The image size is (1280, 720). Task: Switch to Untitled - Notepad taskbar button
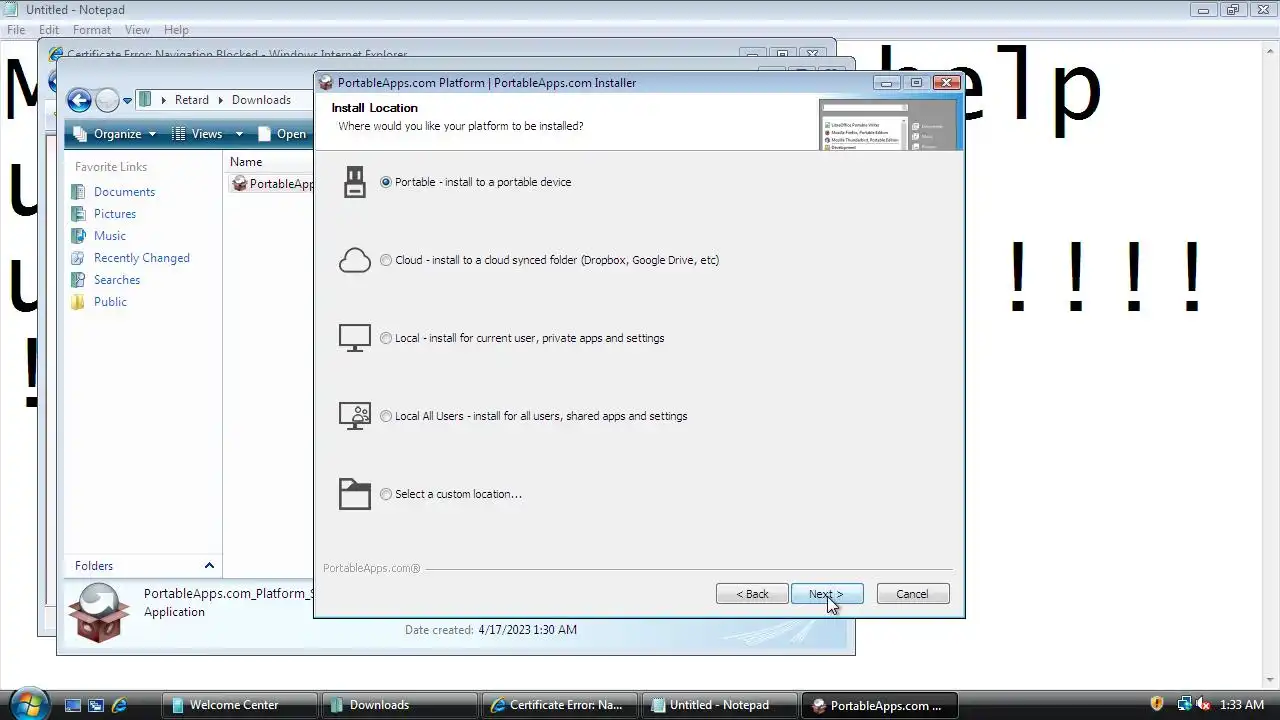click(x=720, y=705)
